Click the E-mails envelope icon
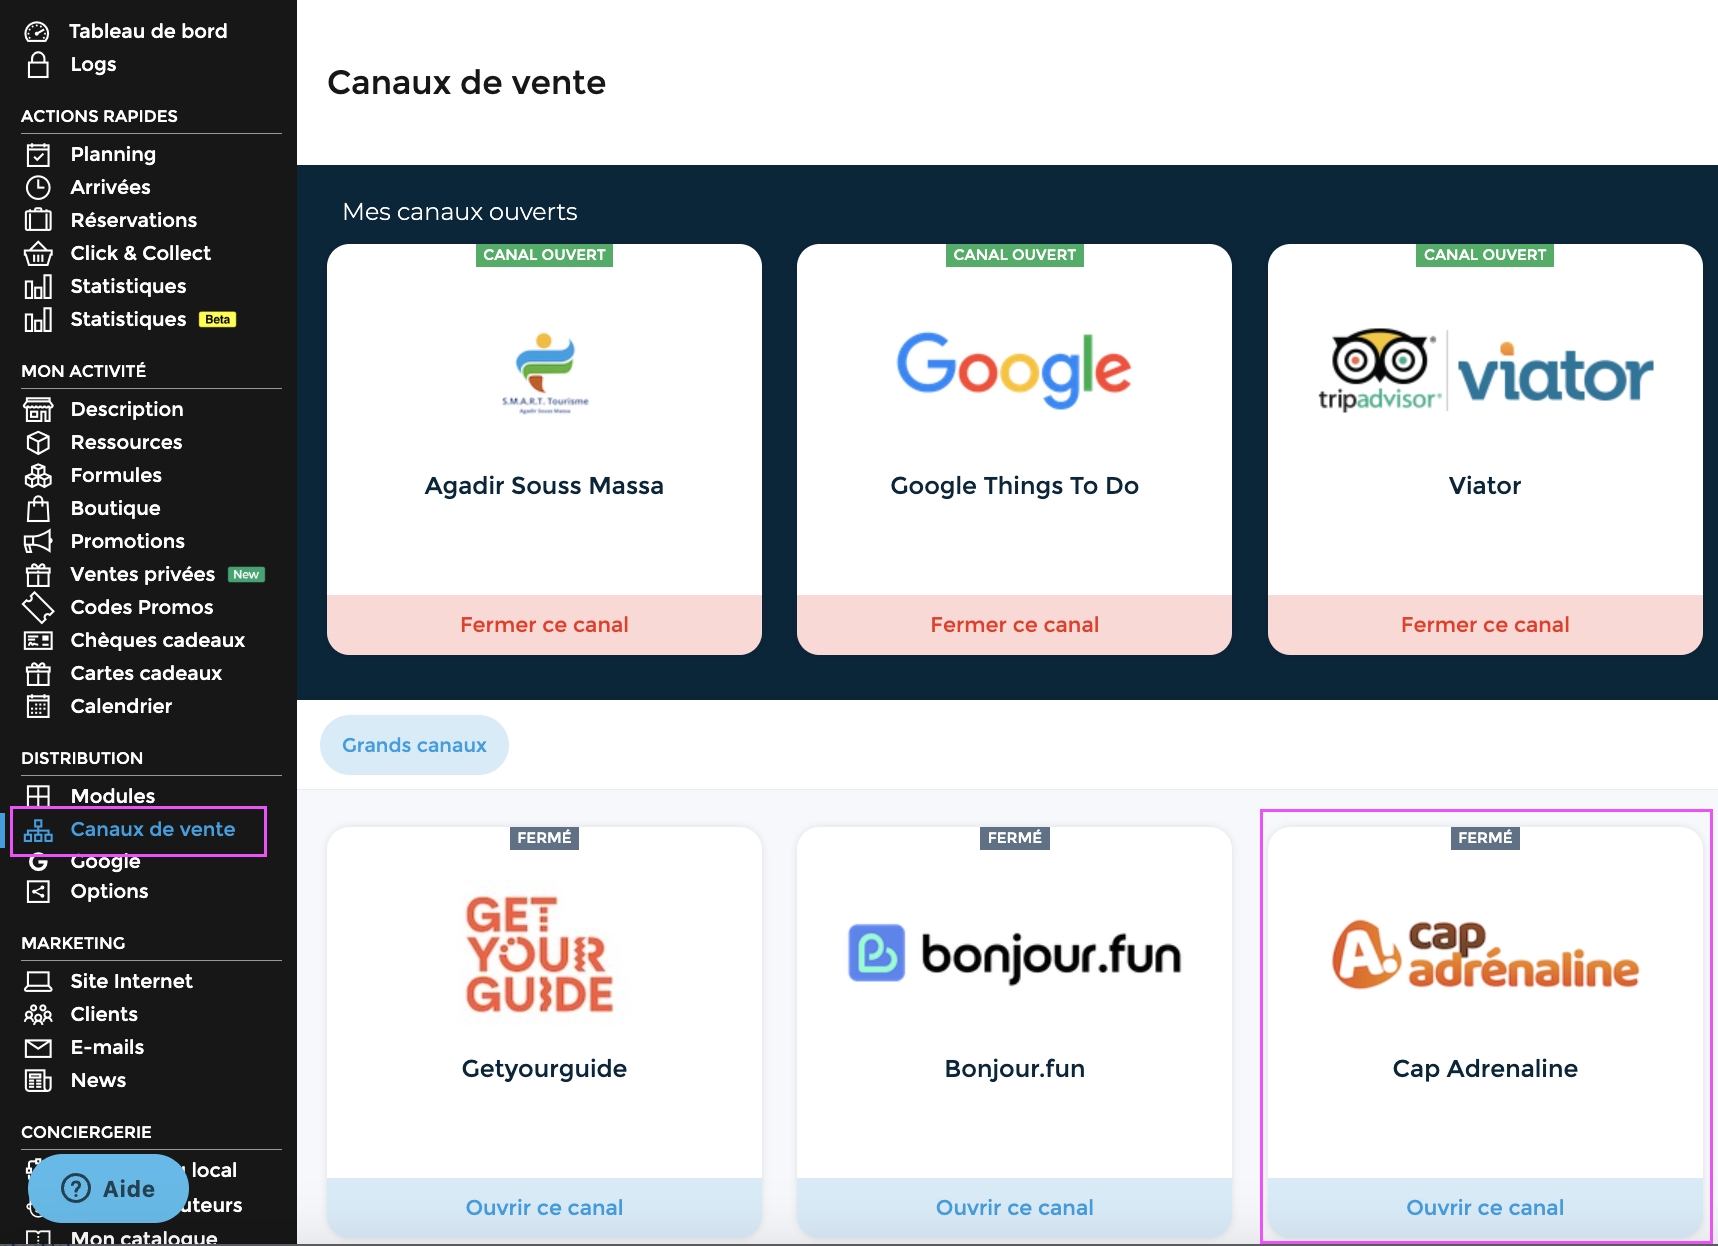This screenshot has height=1246, width=1718. 38,1048
